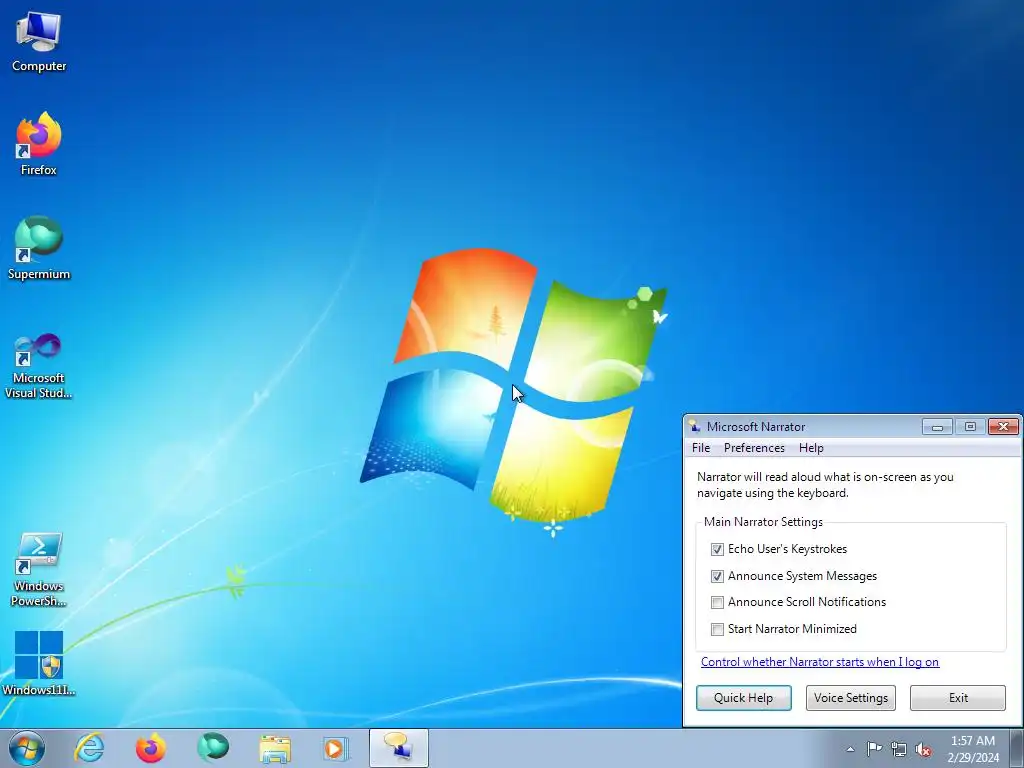Open the Narrator File menu
Screen dimensions: 1024x768
pos(701,448)
